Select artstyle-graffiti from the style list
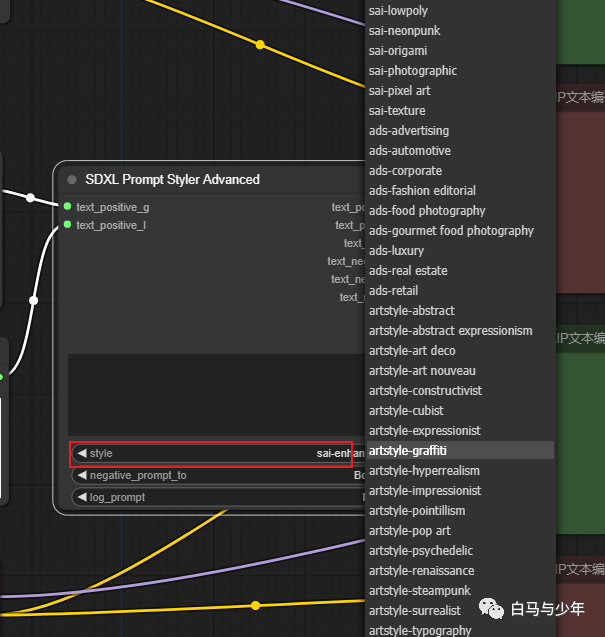This screenshot has width=605, height=637. (x=408, y=451)
